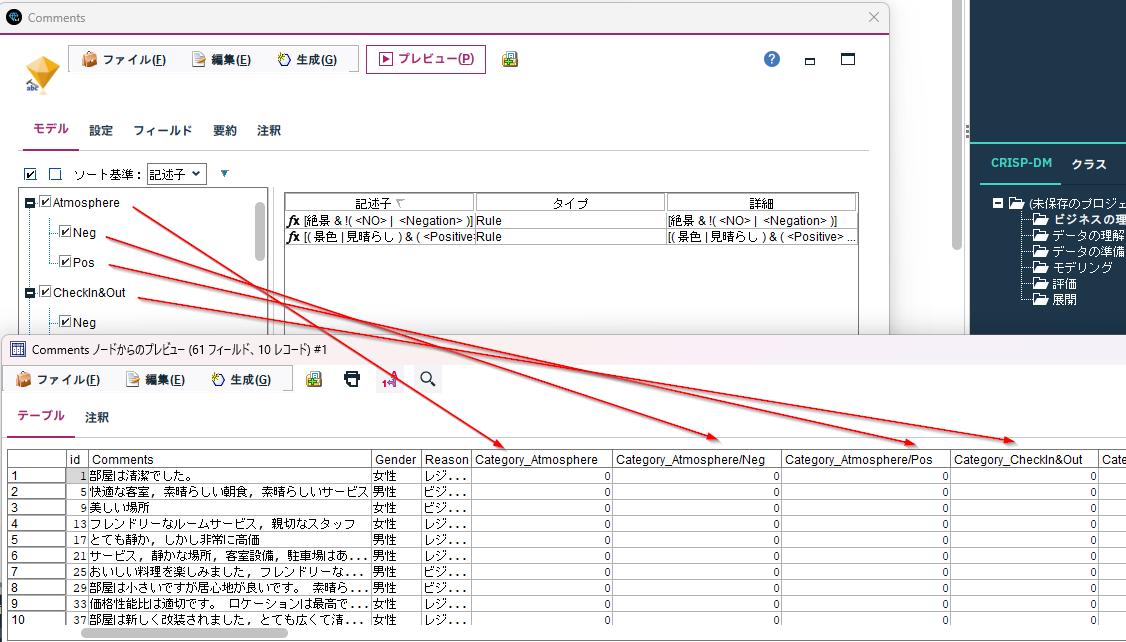
Task: Switch to the モデル tab
Action: tap(51, 129)
